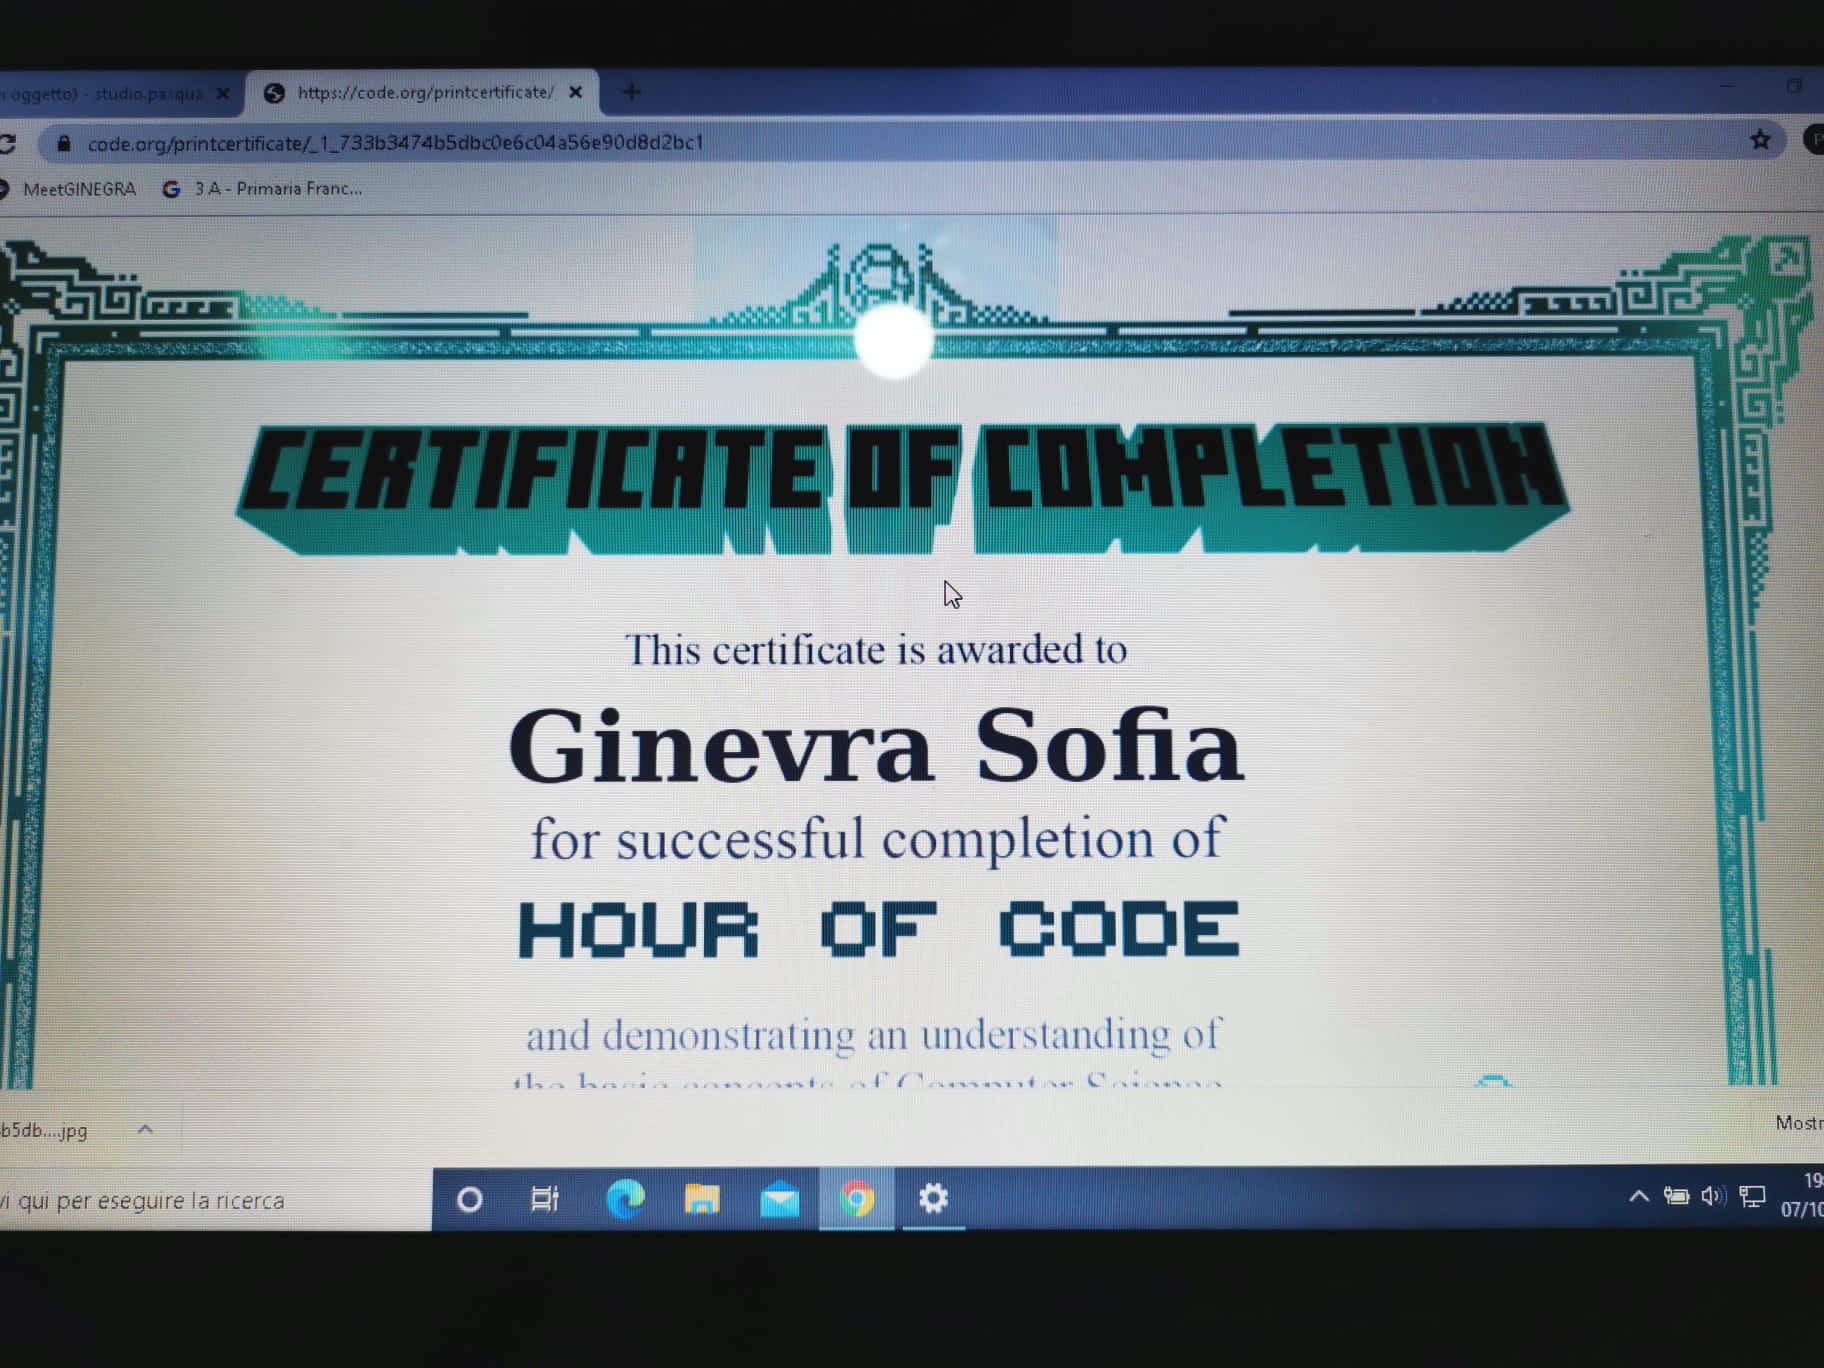Select the code.org printcertificate tab

coord(424,92)
